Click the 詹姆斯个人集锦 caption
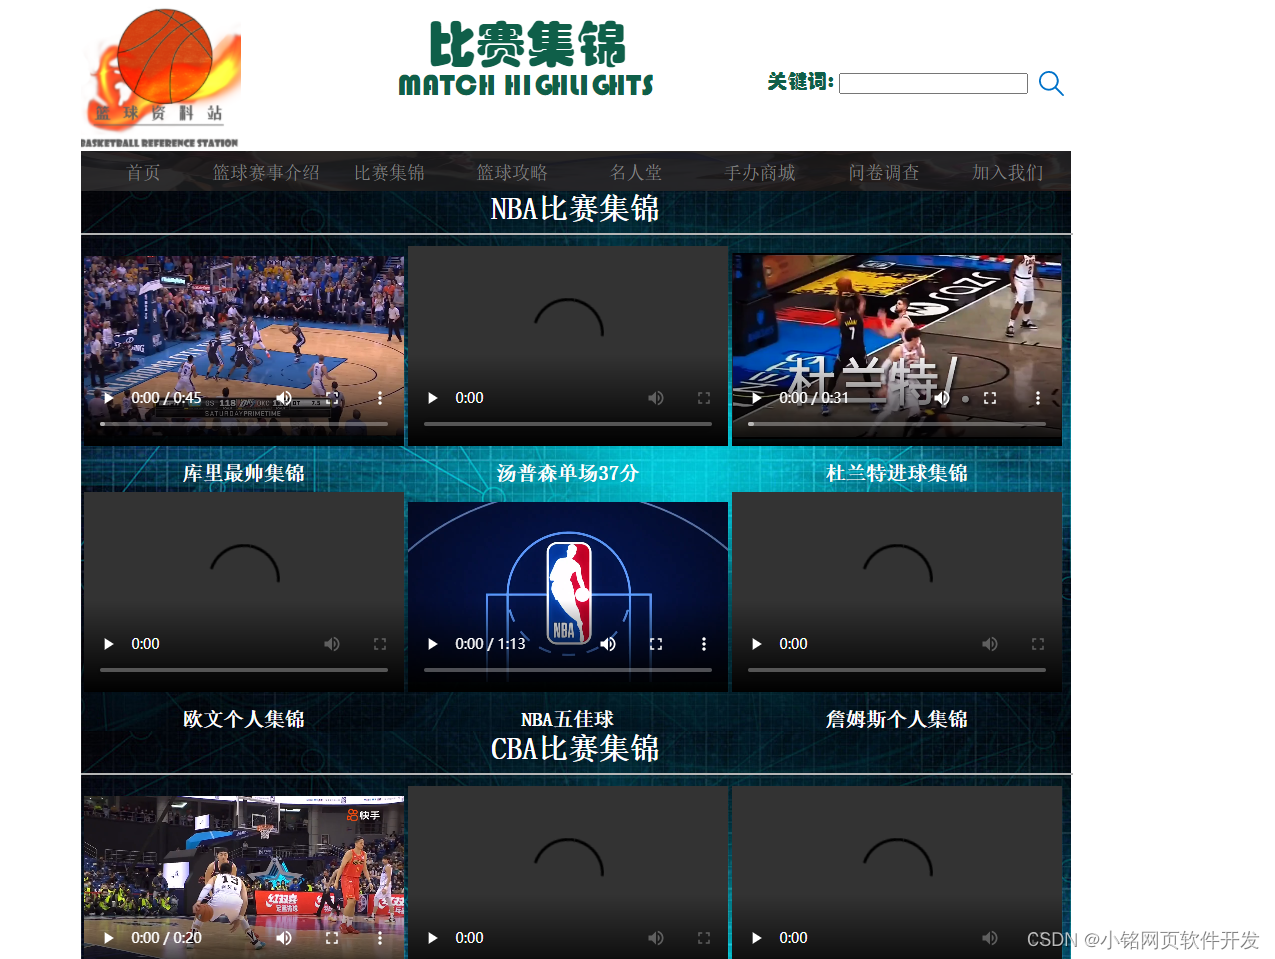The height and width of the screenshot is (959, 1275). coord(897,719)
